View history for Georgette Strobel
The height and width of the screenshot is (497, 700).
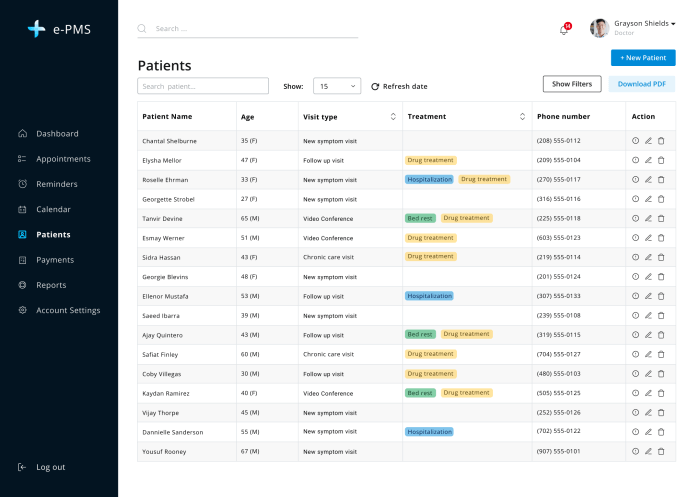tap(635, 199)
